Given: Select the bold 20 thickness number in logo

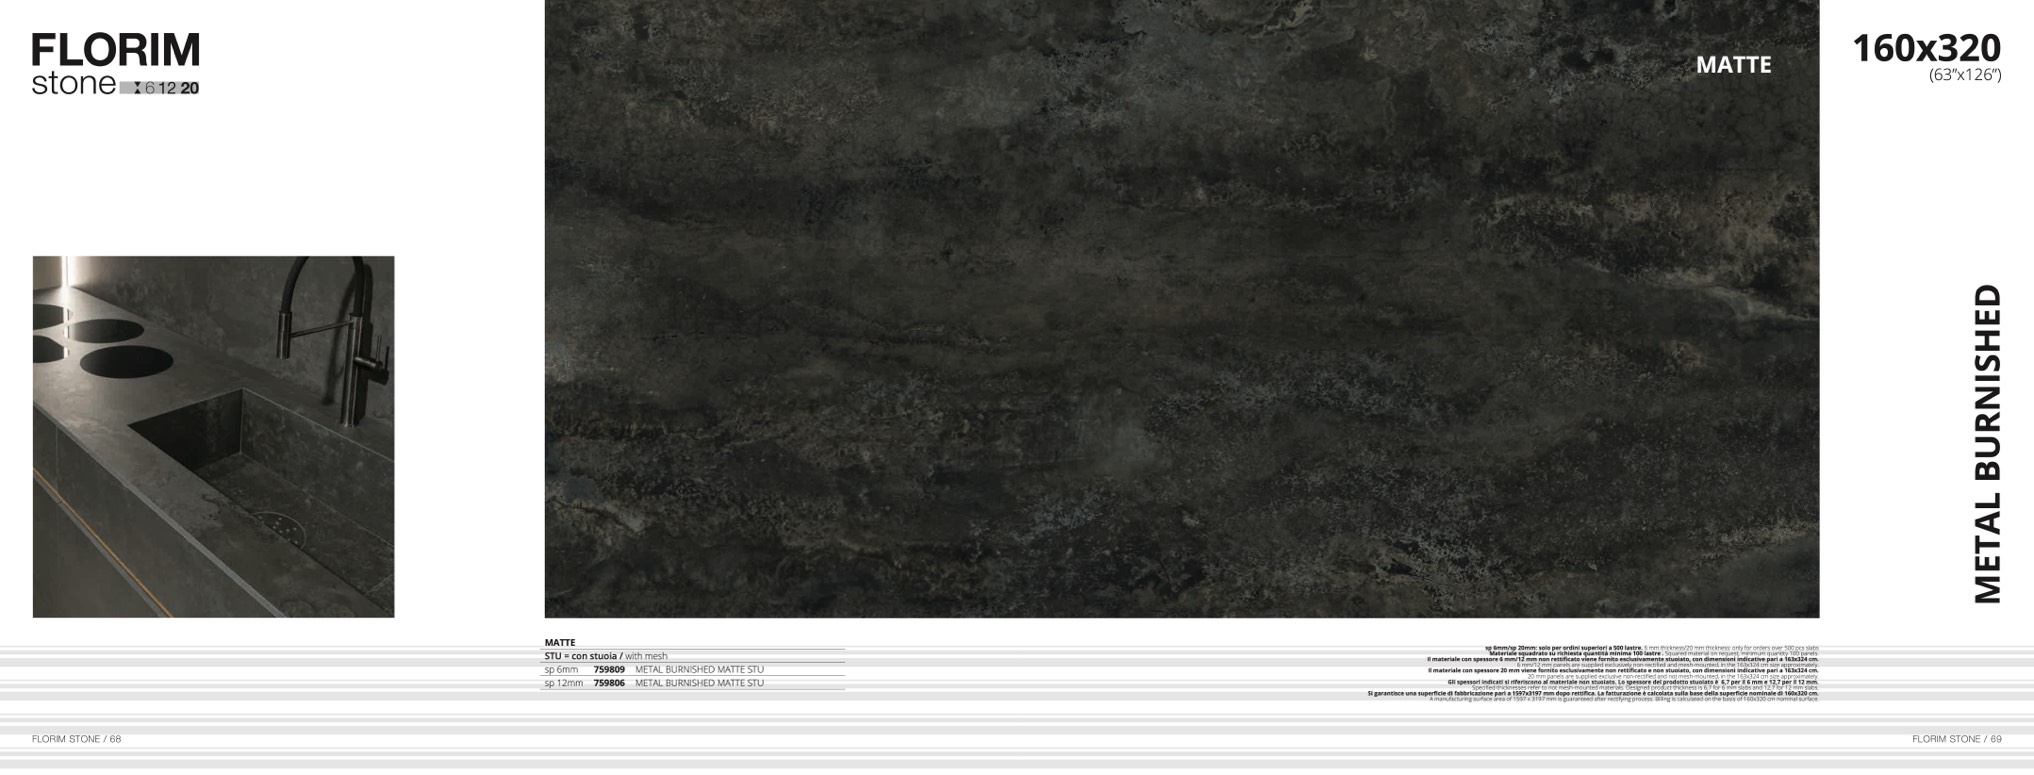Looking at the screenshot, I should 190,88.
